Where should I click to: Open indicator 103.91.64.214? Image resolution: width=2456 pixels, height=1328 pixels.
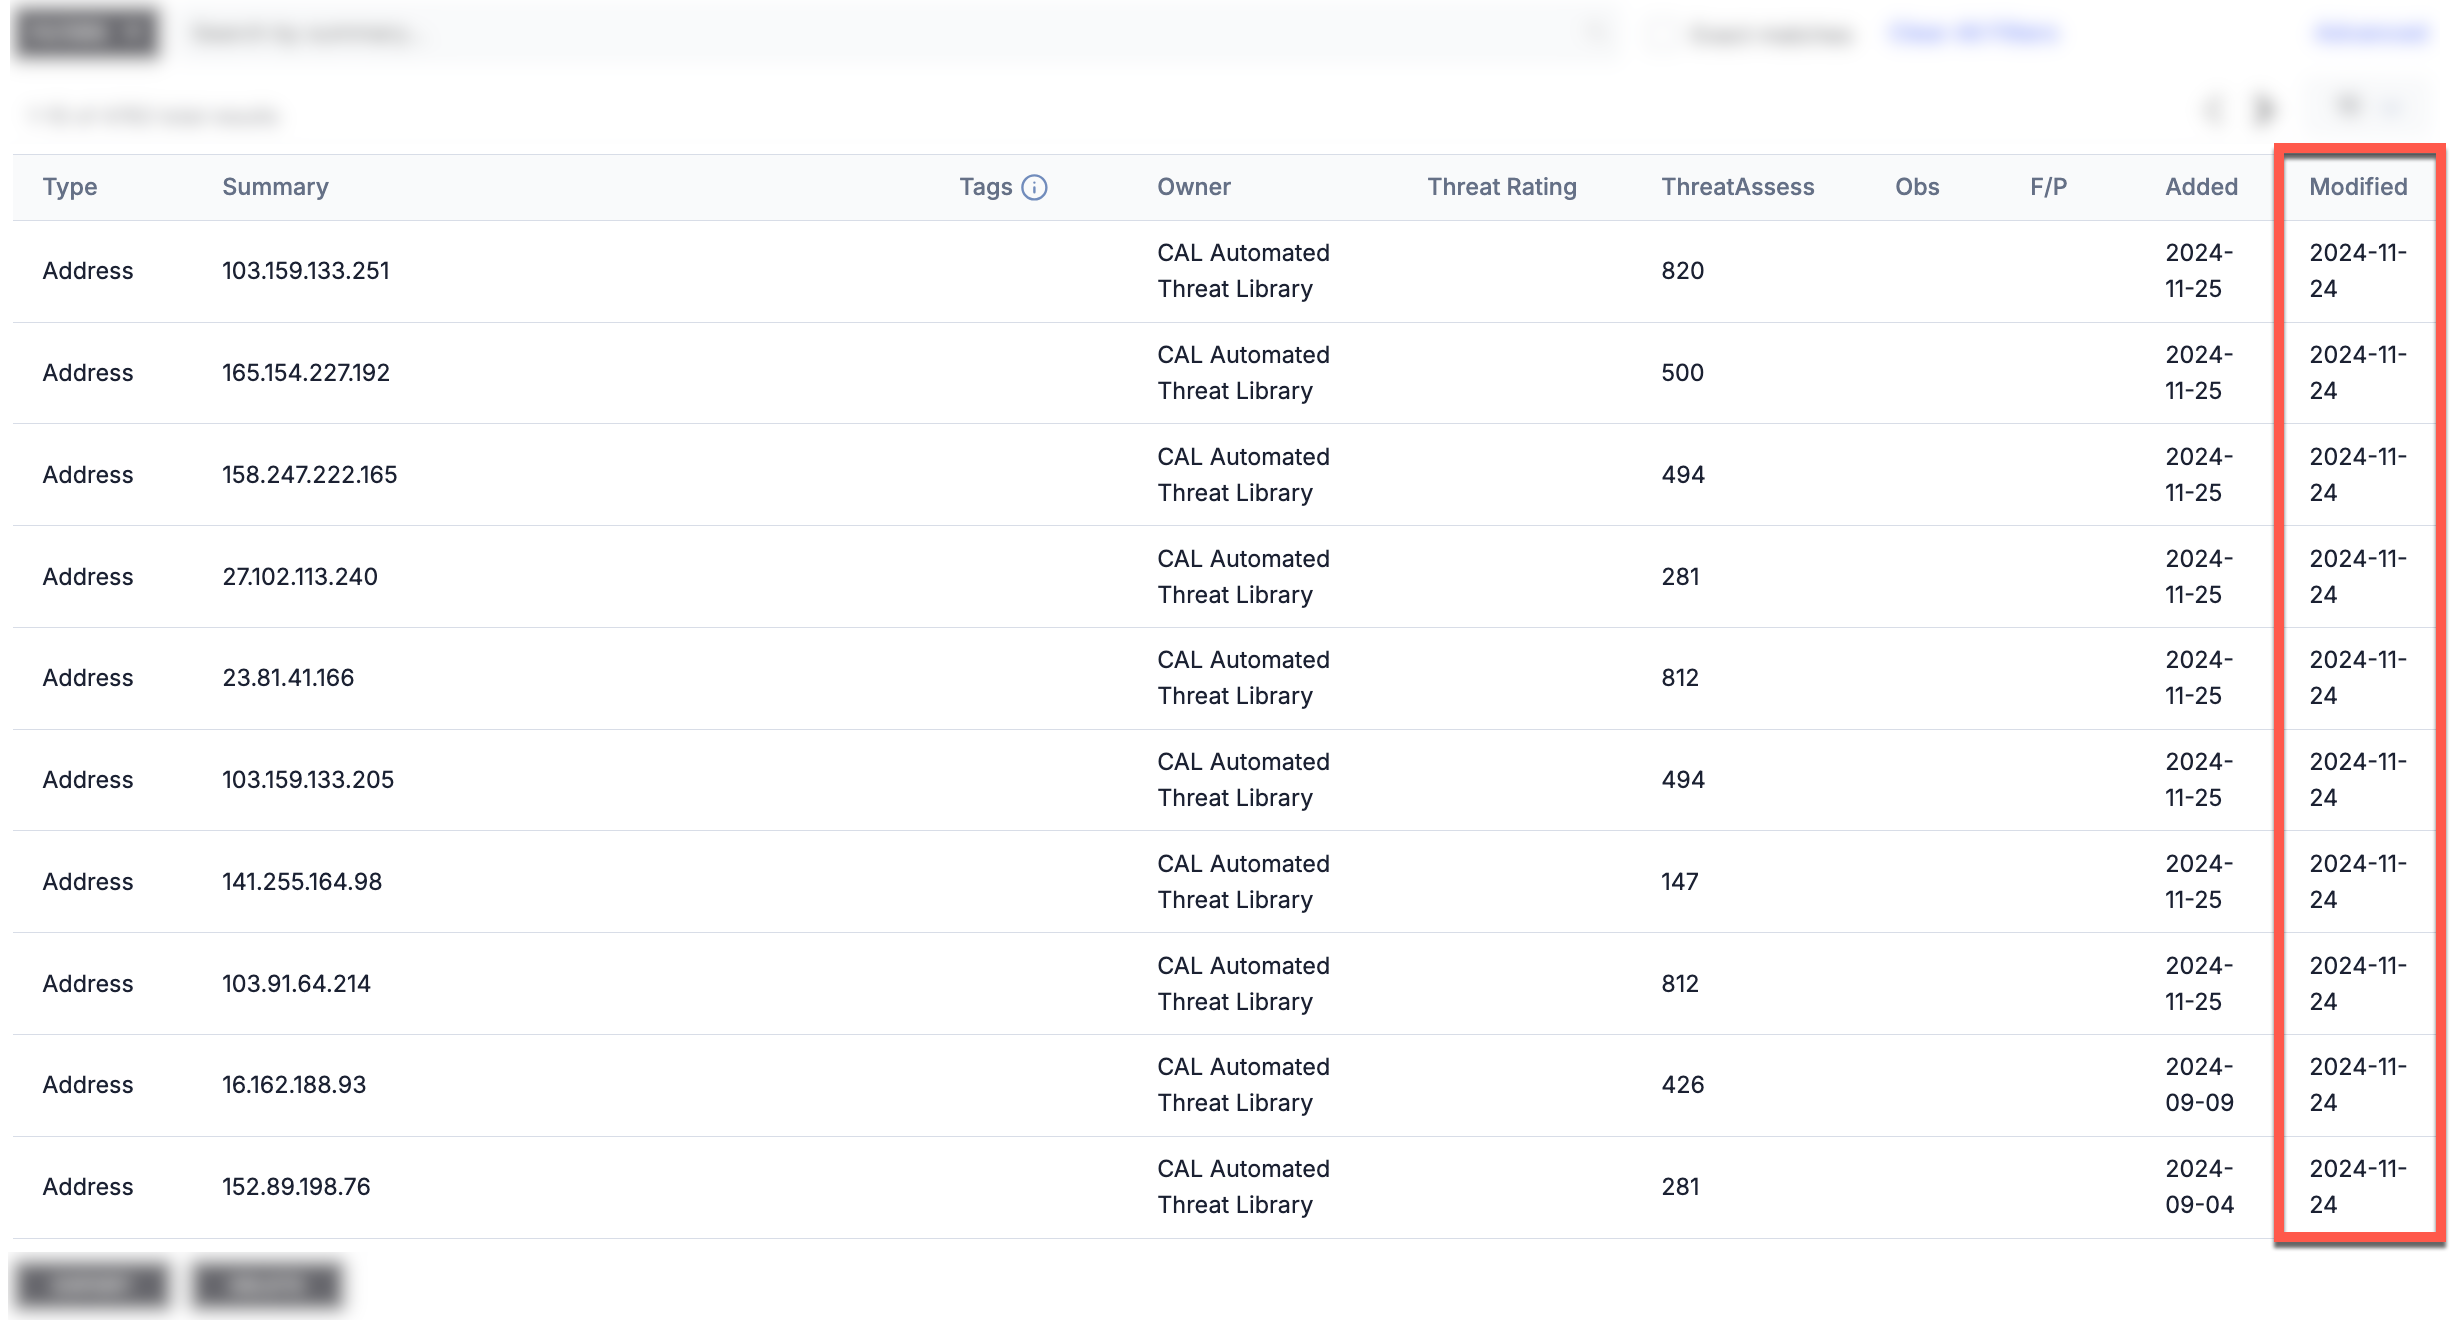296,984
